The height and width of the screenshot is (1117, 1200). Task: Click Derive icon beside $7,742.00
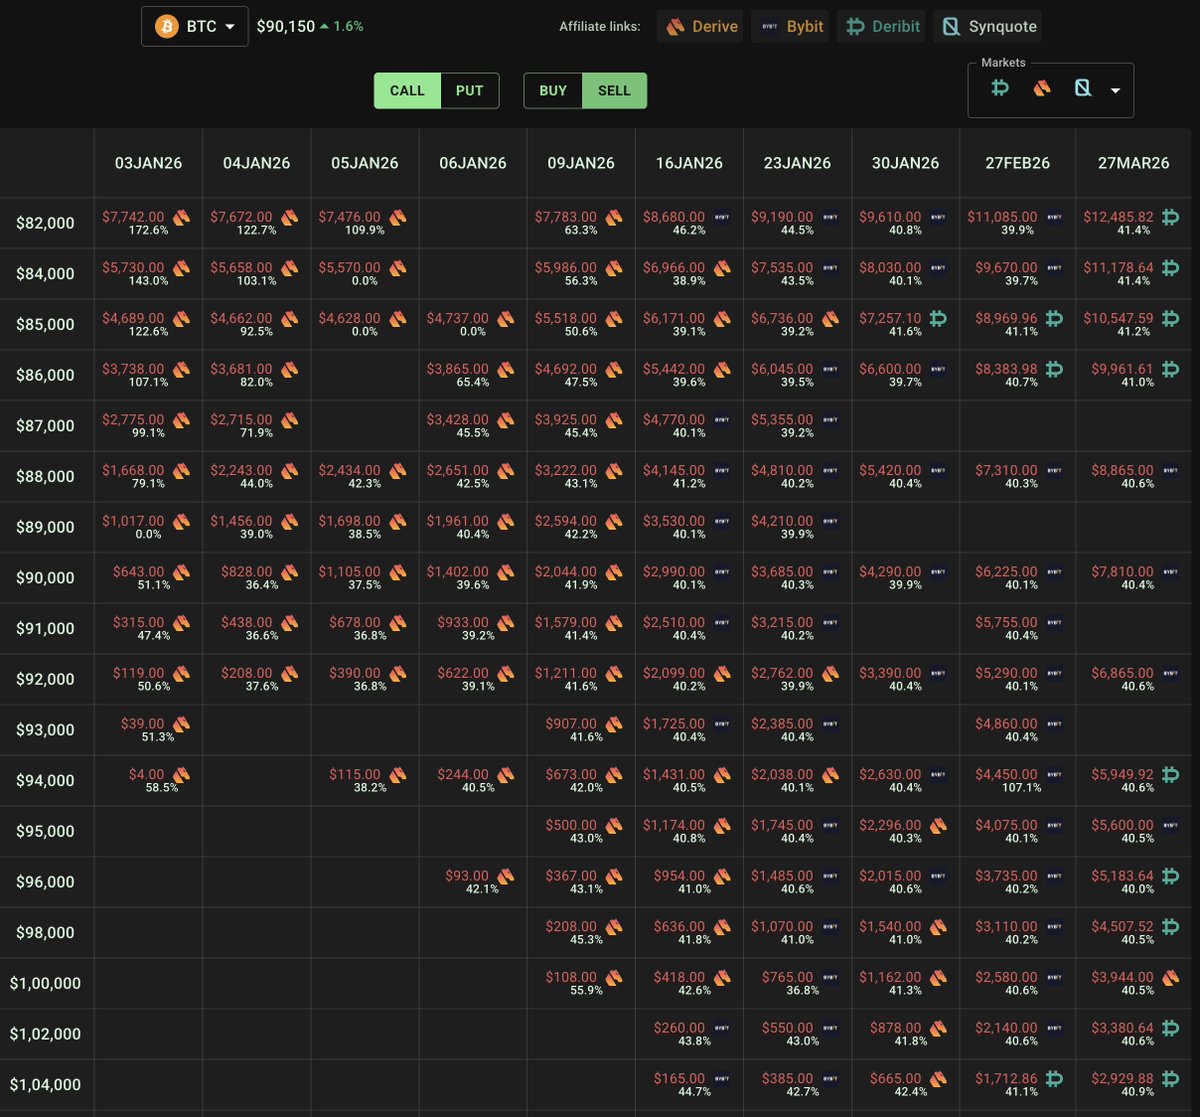pos(181,216)
